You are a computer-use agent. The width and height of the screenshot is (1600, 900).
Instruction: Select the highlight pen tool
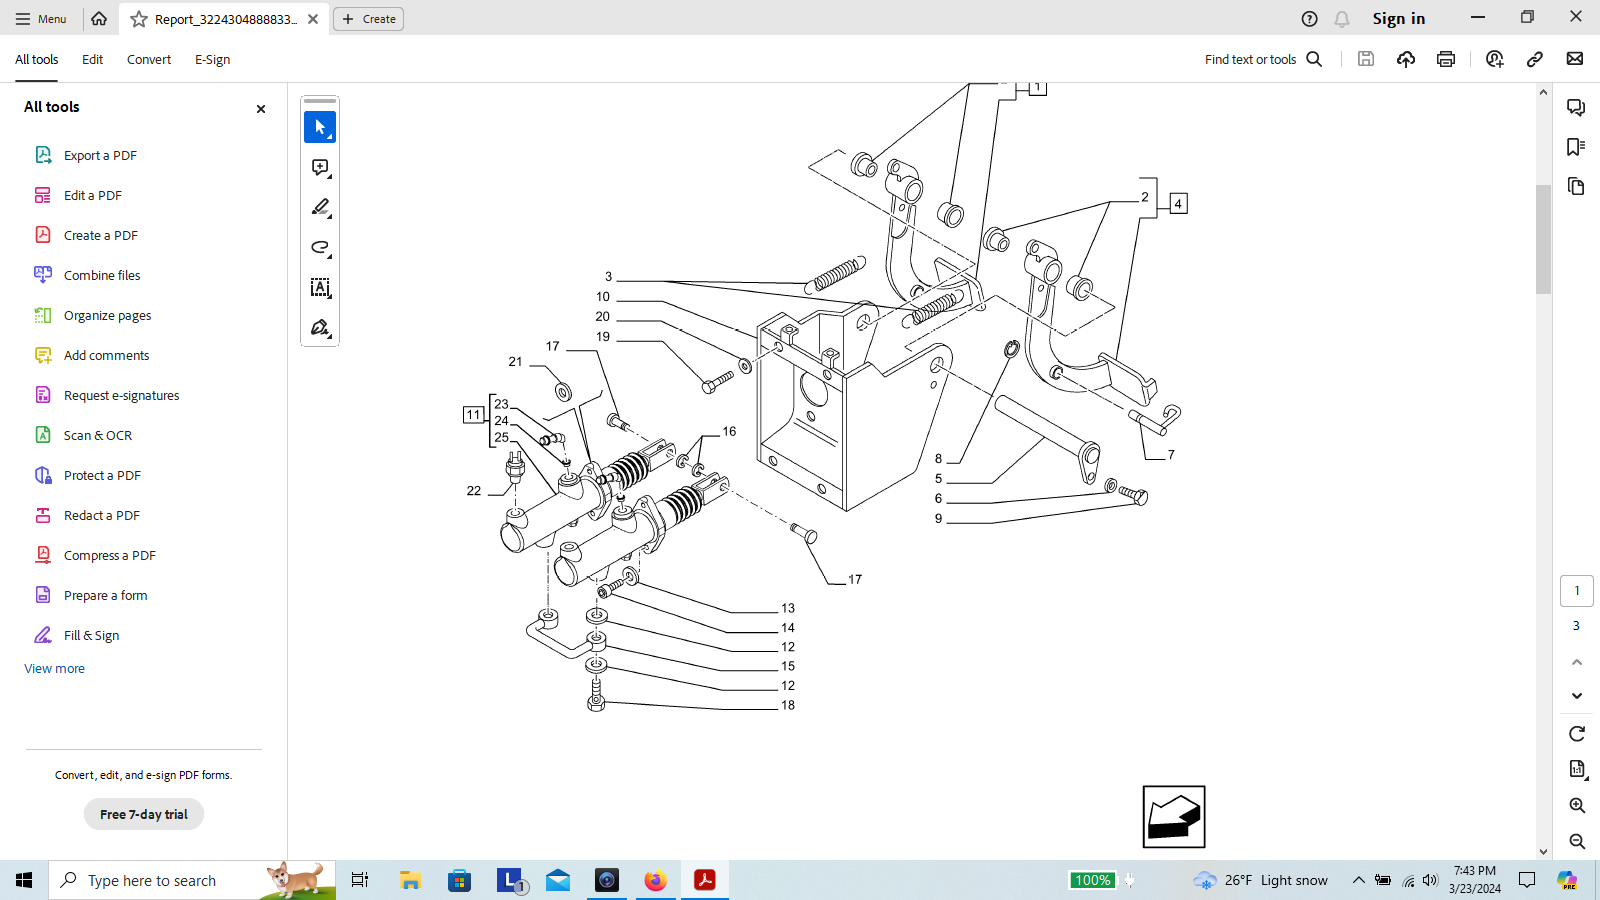320,207
